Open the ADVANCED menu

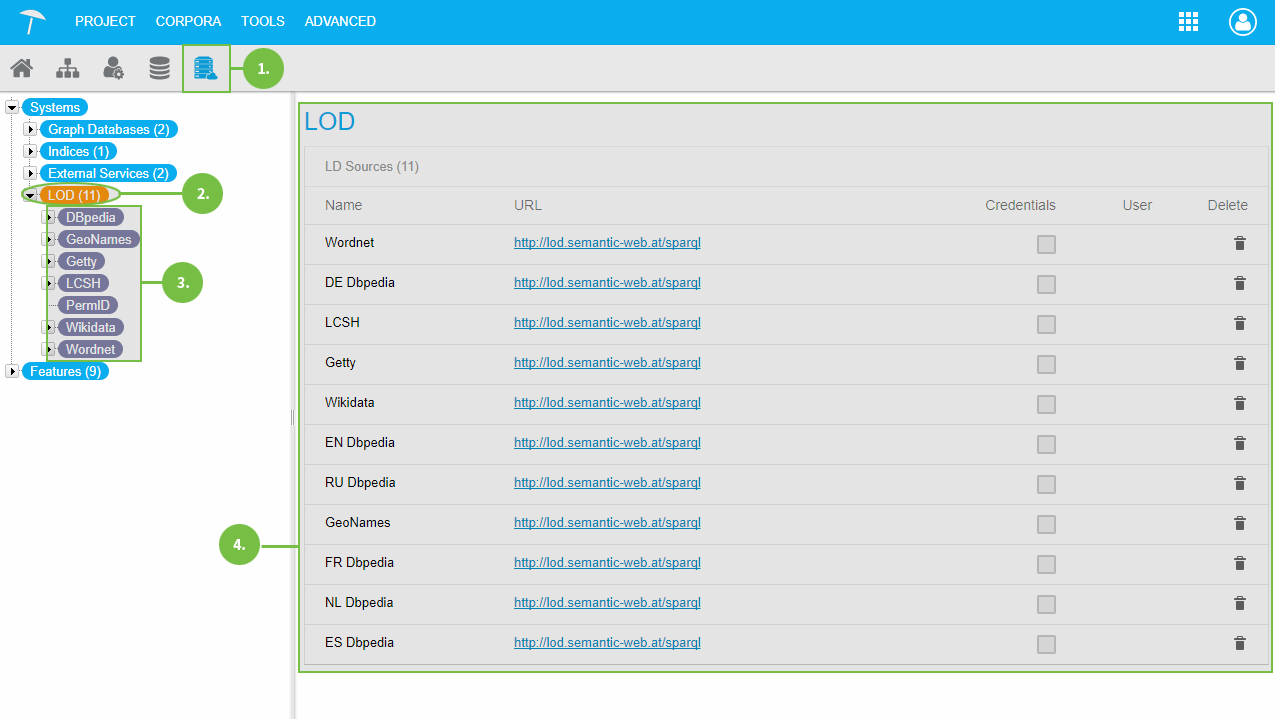click(340, 21)
